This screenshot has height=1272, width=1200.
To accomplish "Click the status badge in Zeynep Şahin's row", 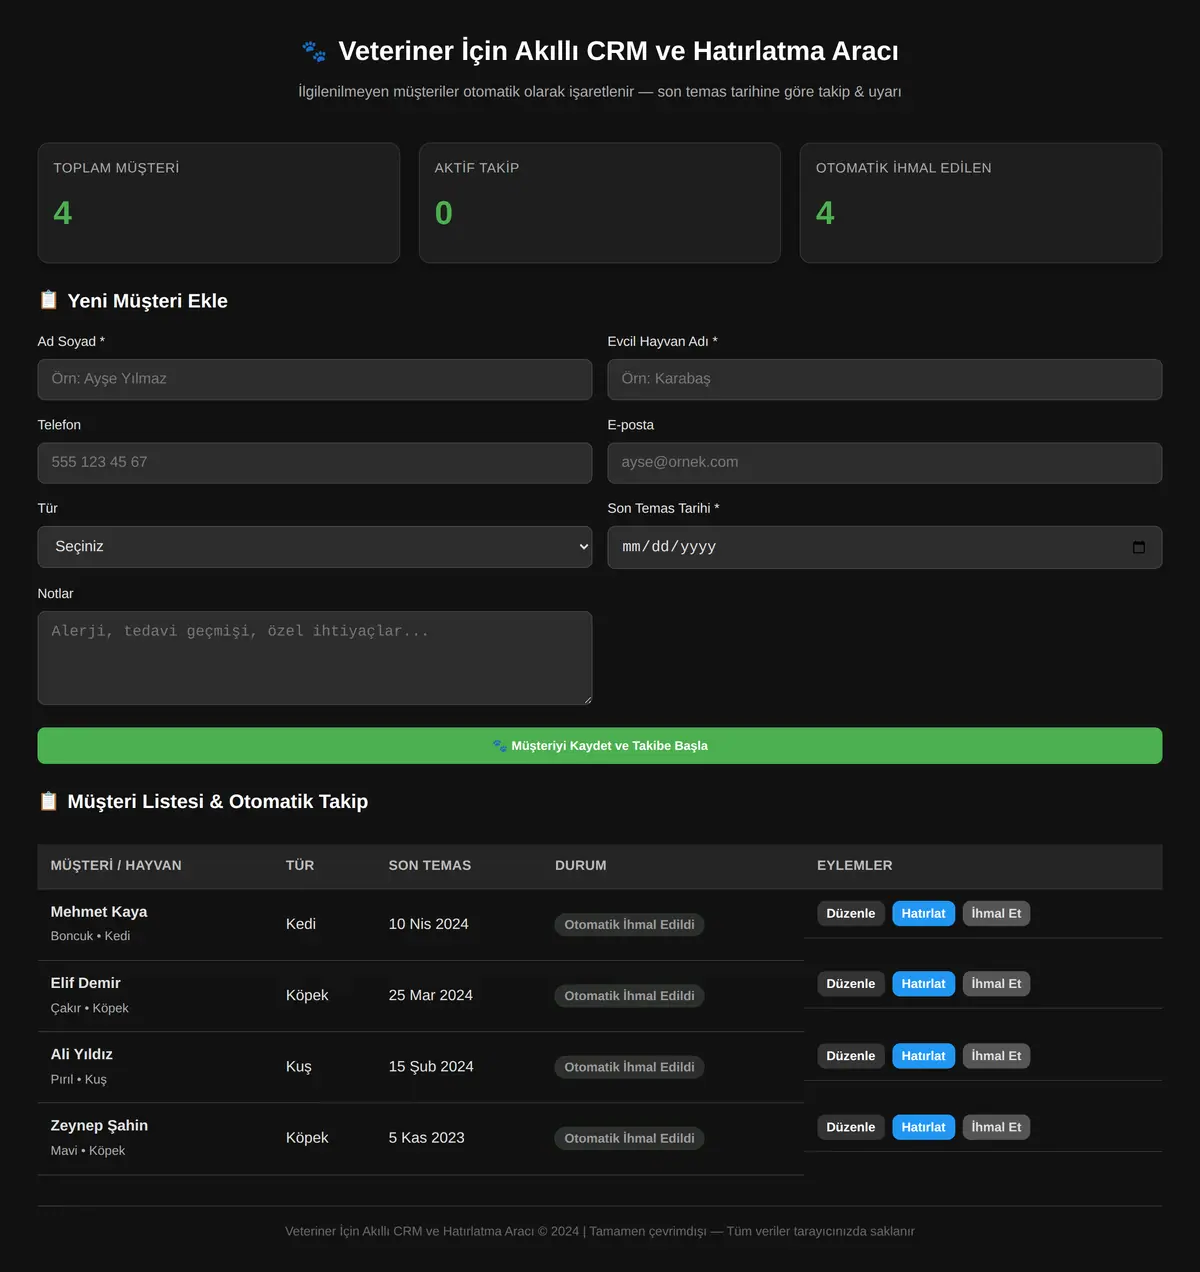I will [x=629, y=1138].
